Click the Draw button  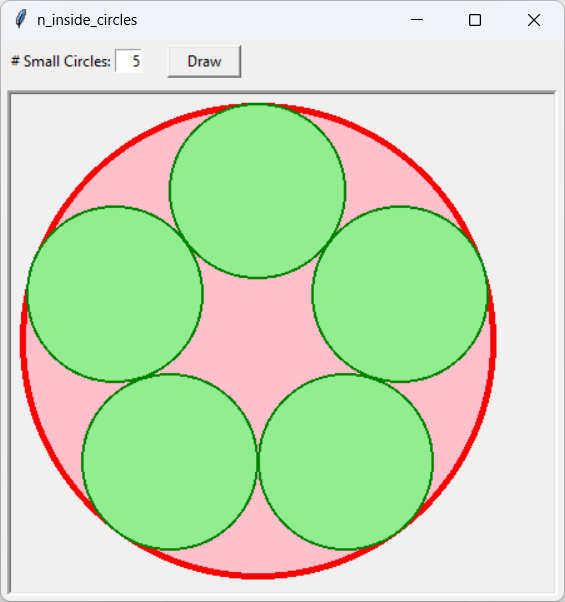point(204,61)
